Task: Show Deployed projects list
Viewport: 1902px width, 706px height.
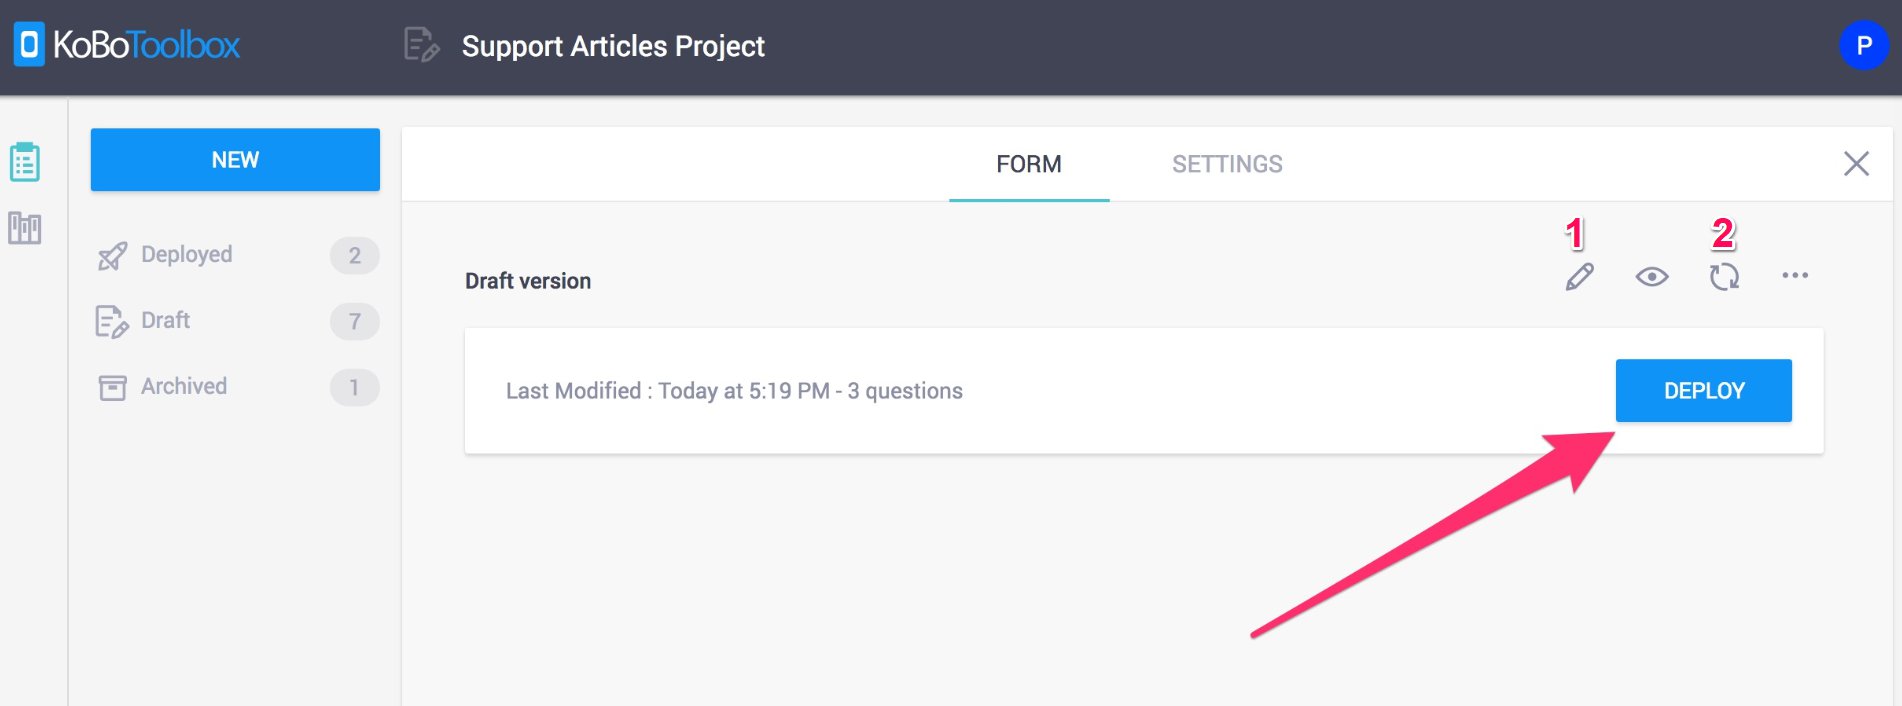Action: click(187, 255)
